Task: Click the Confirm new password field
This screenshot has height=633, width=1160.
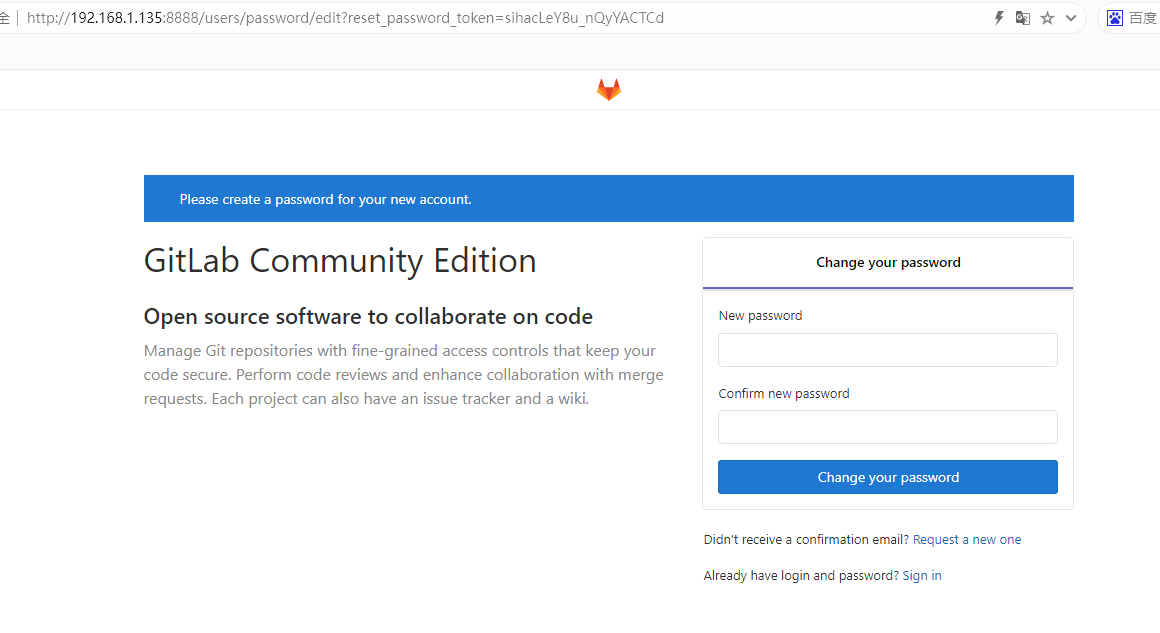Action: tap(888, 427)
